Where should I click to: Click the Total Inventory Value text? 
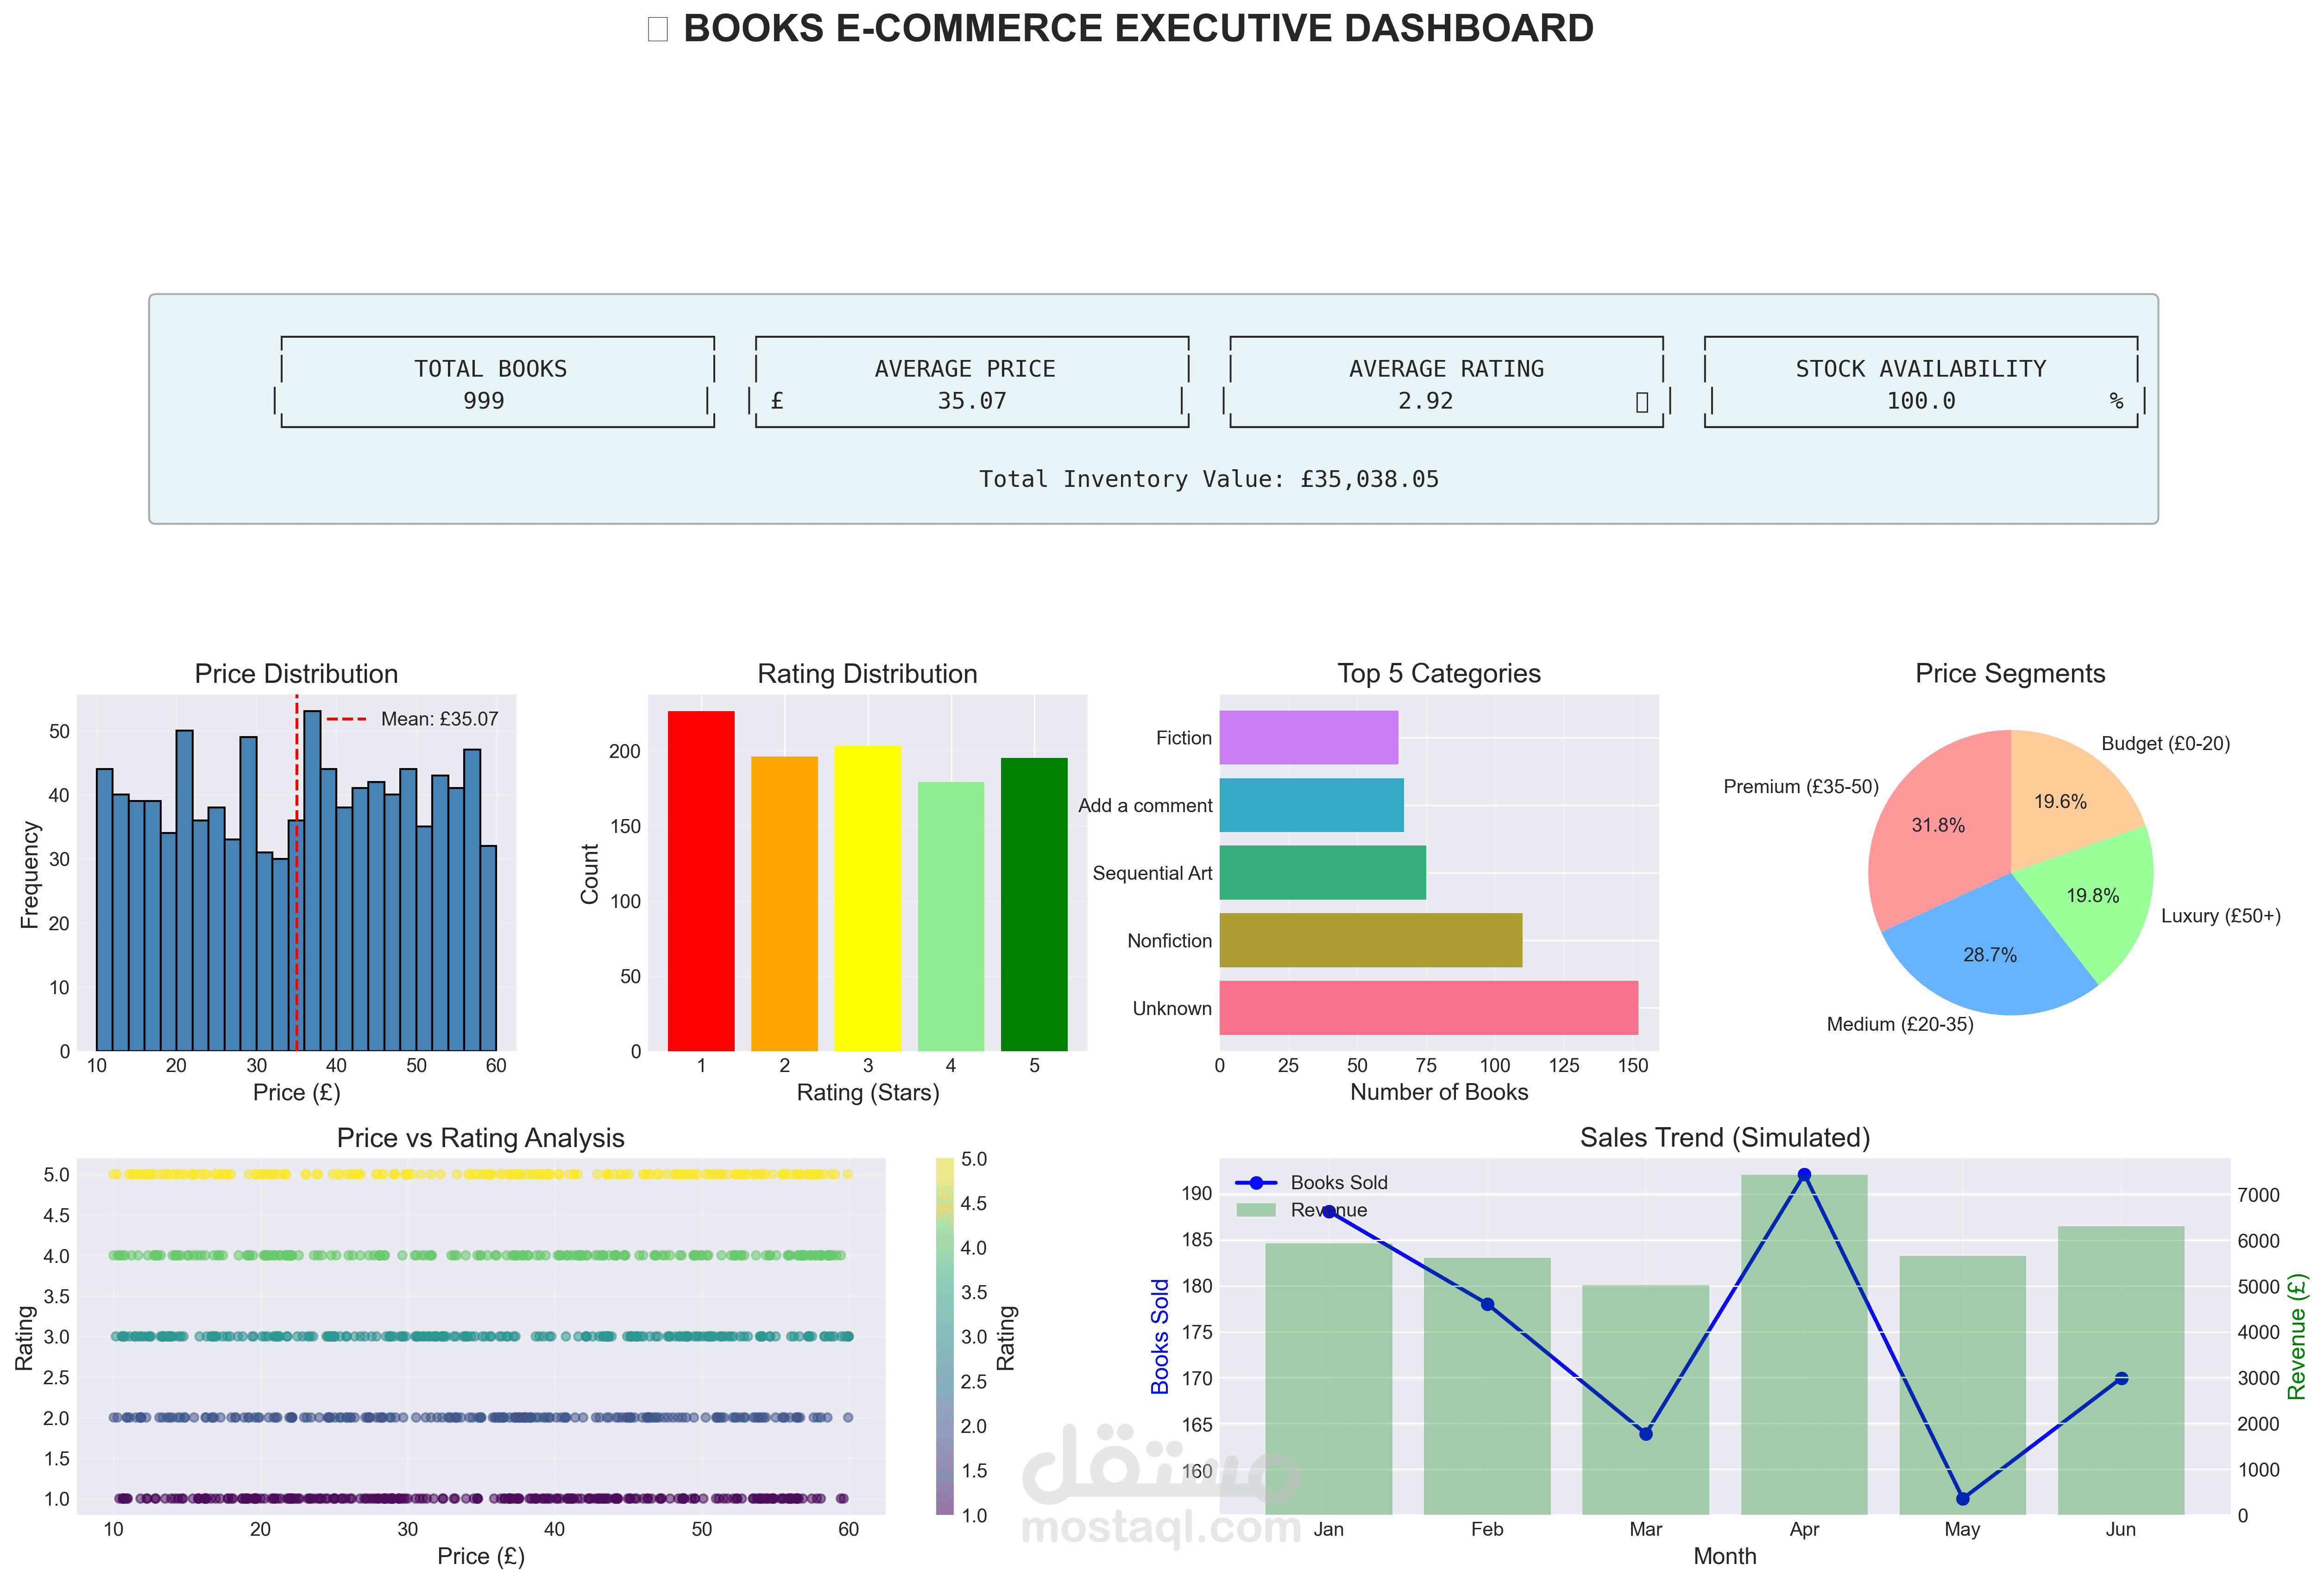1208,479
